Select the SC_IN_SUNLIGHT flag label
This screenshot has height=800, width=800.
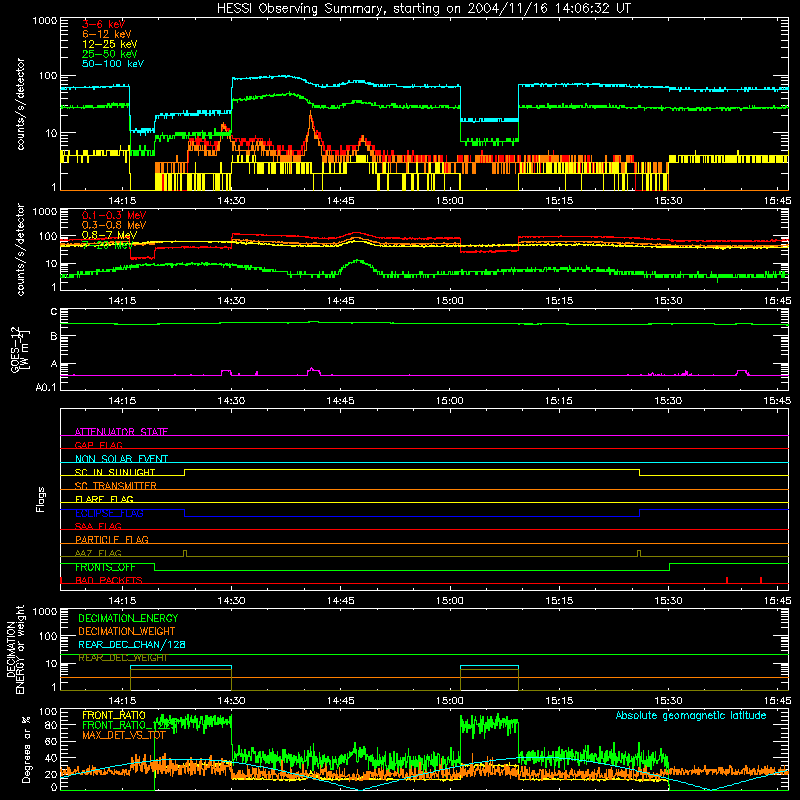115,472
